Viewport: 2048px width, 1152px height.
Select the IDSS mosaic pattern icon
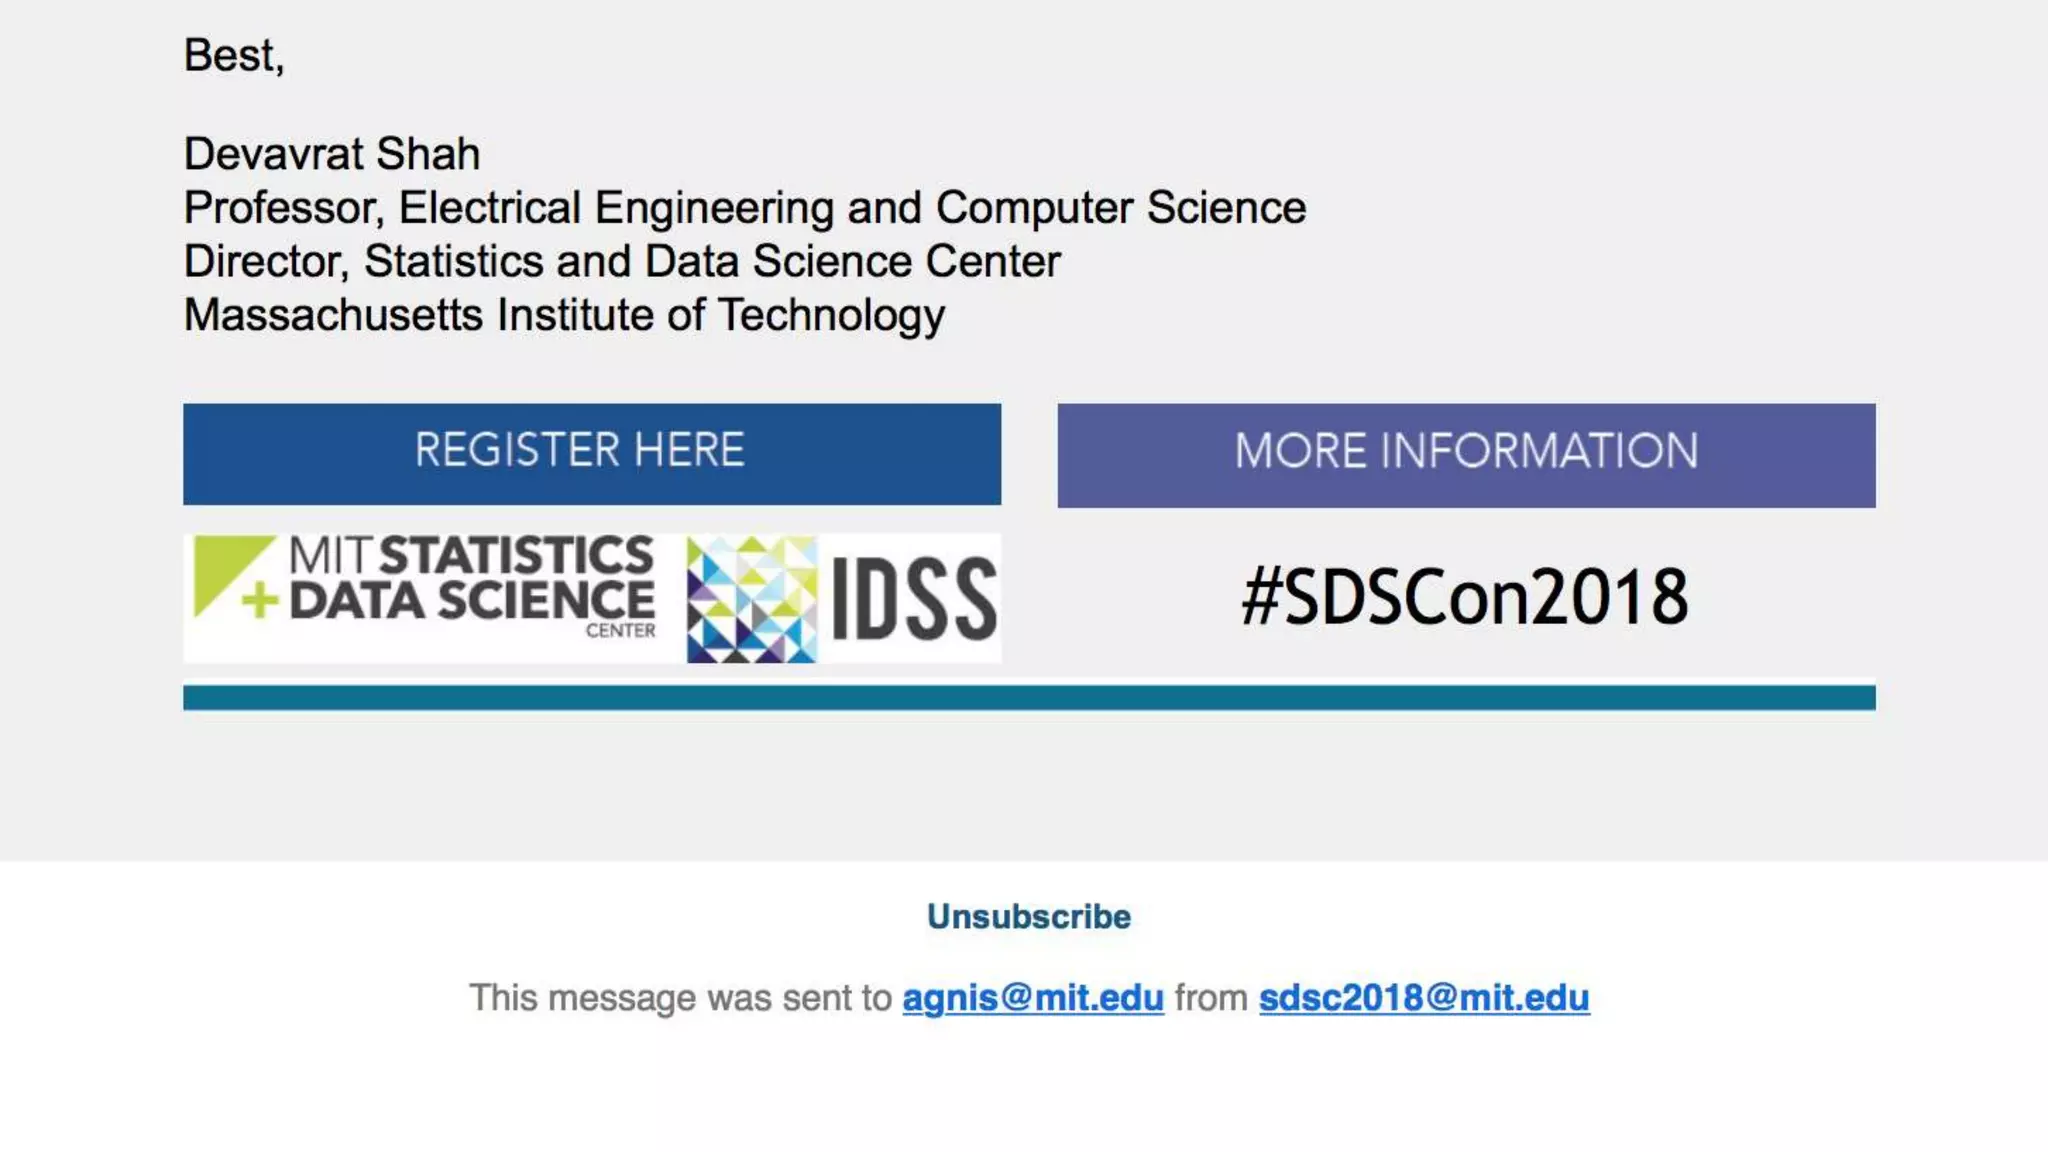(x=751, y=598)
